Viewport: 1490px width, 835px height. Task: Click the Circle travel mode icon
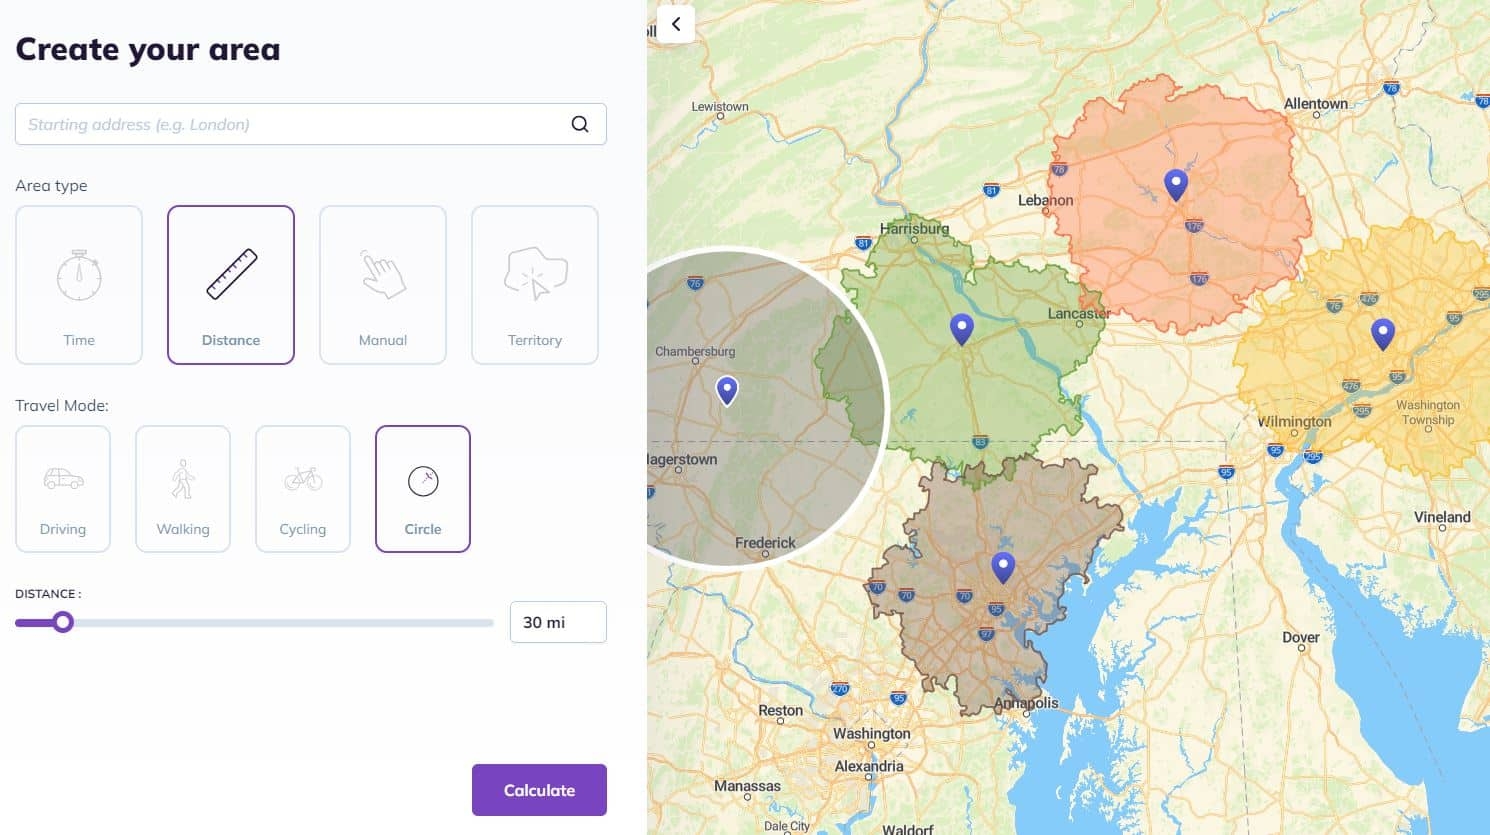423,478
